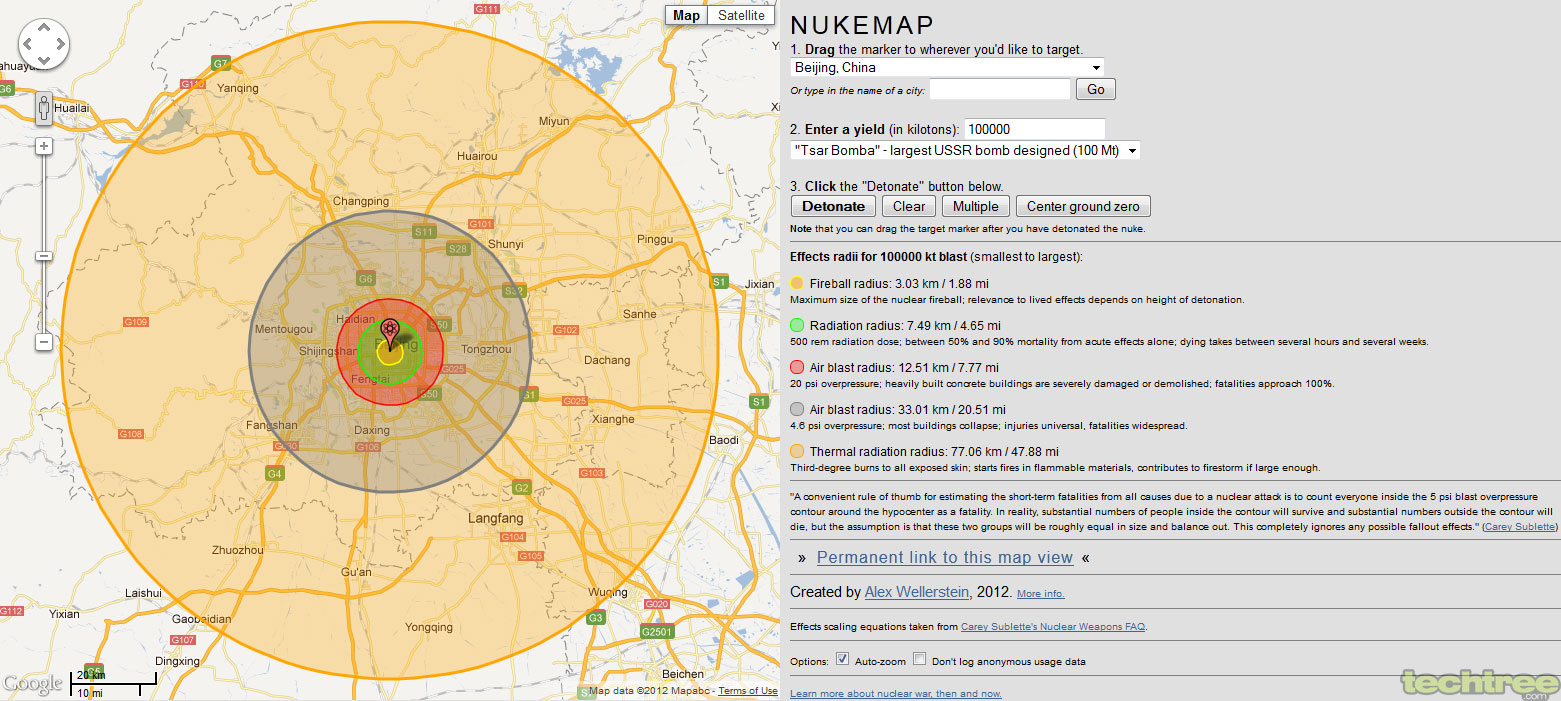Click the Center ground zero button
Screen dimensions: 1561x701
(1083, 206)
